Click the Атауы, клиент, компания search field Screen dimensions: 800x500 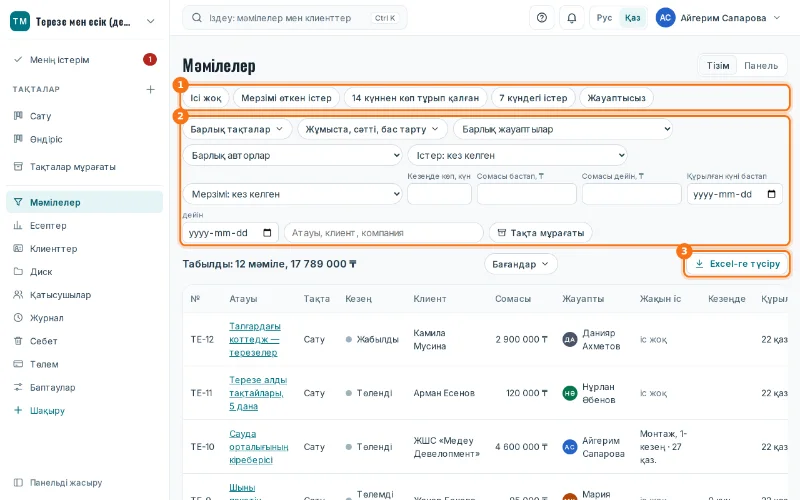click(384, 233)
